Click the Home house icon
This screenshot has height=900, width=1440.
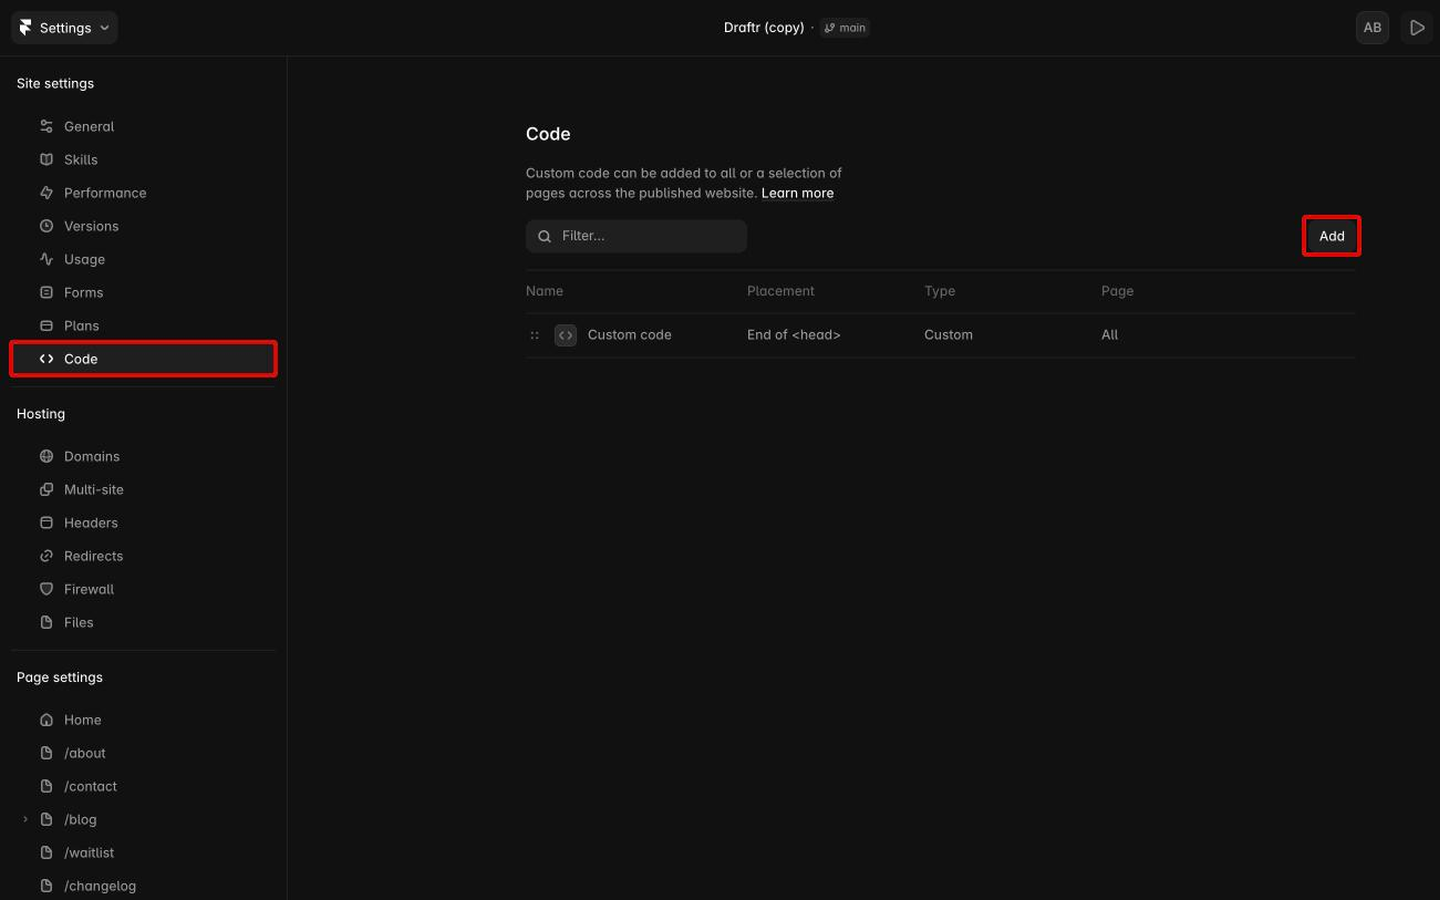tap(46, 720)
